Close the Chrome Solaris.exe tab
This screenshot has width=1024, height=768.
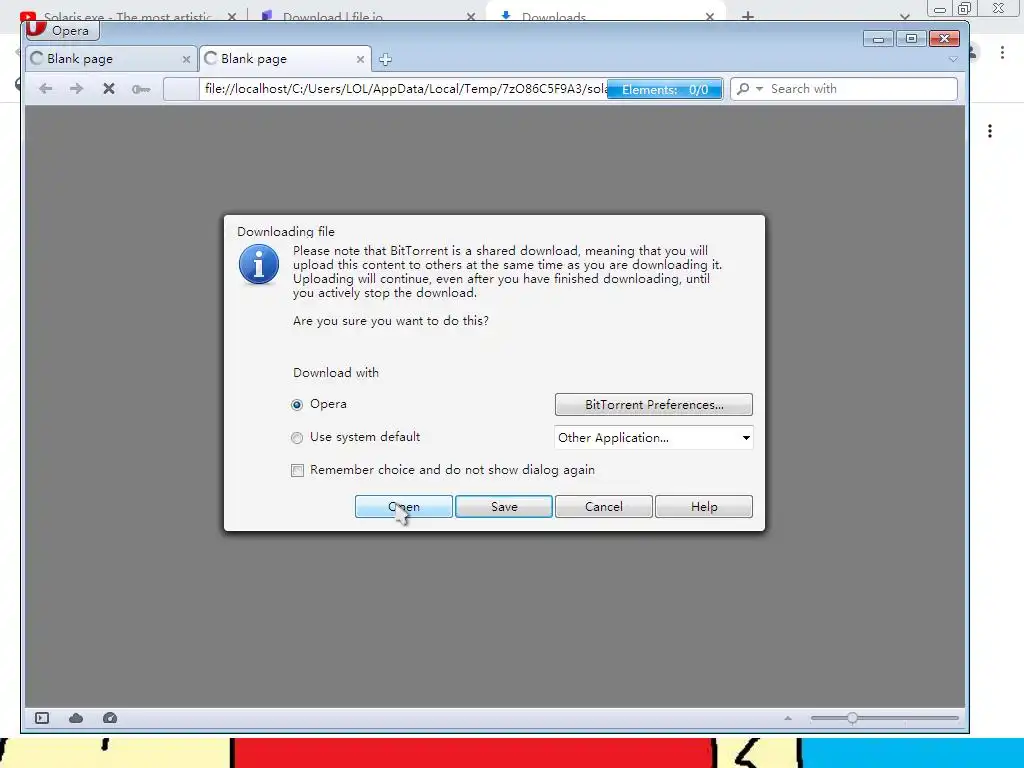coord(232,16)
